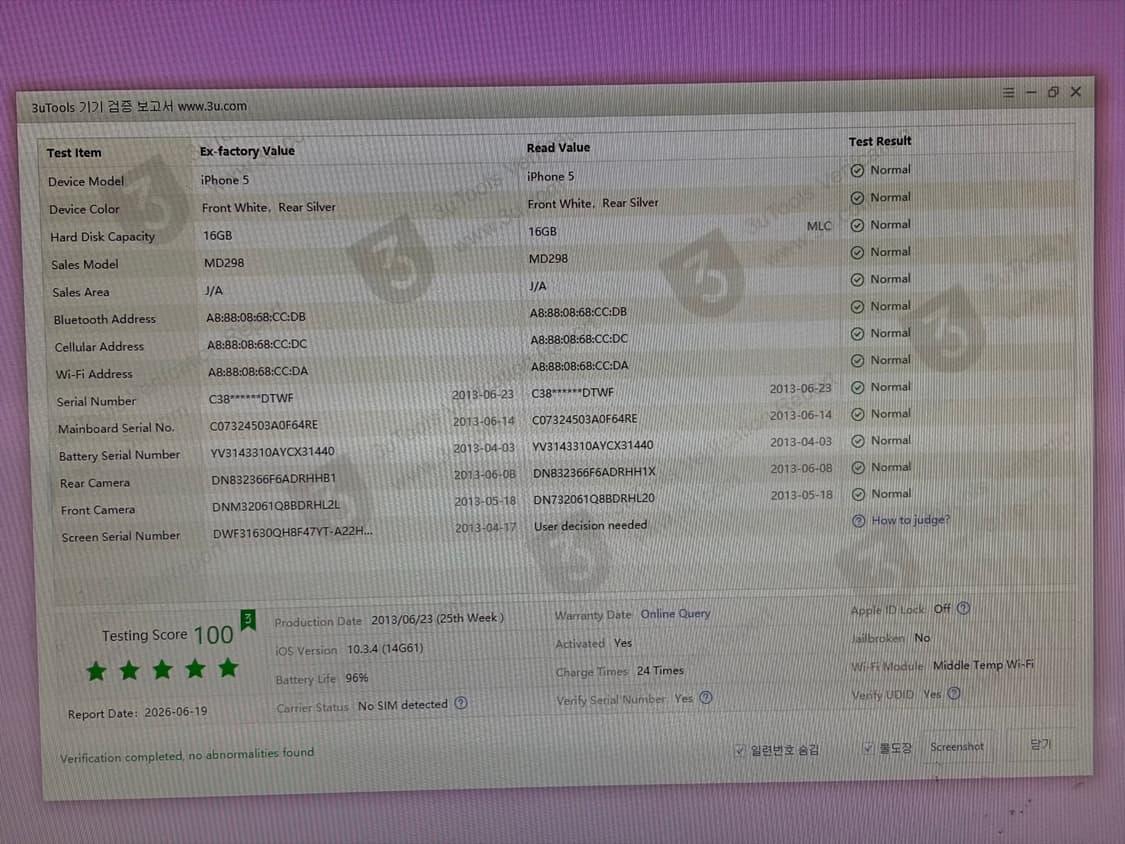This screenshot has width=1125, height=844.
Task: Click the Middle Temp Wi-Fi module value
Action: click(x=983, y=665)
